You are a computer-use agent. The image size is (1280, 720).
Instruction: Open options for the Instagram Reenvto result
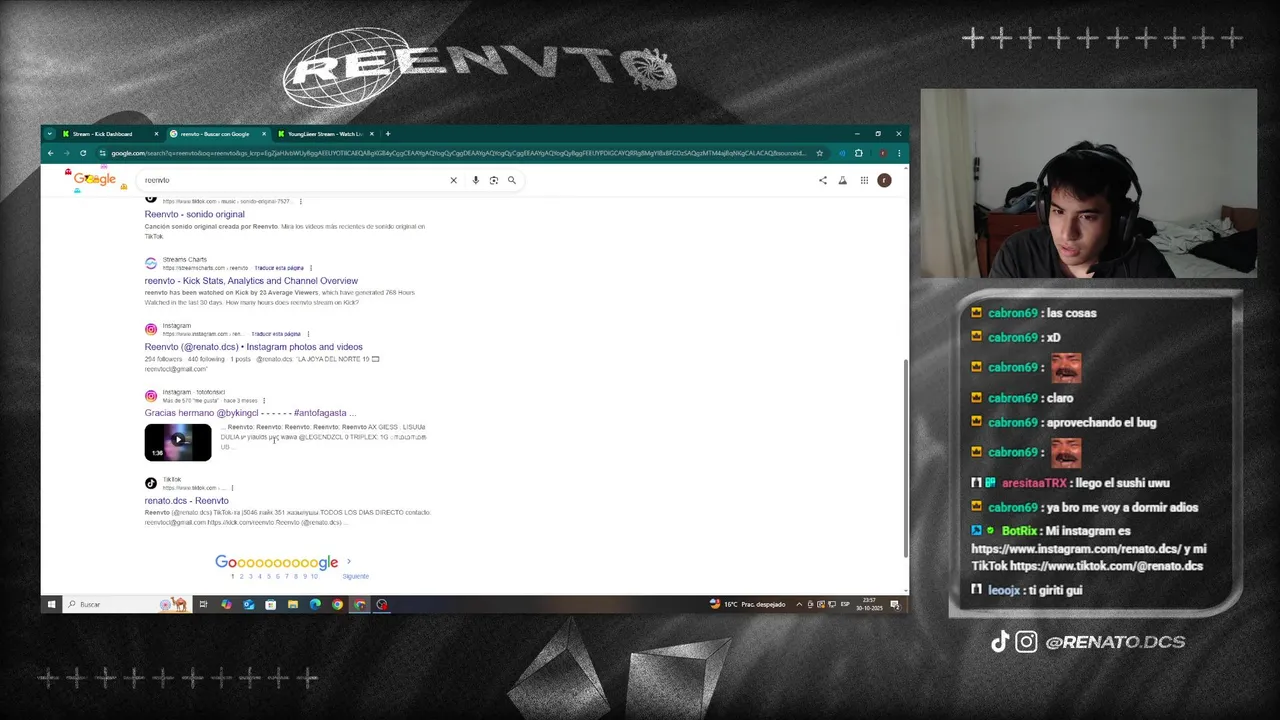(x=308, y=334)
